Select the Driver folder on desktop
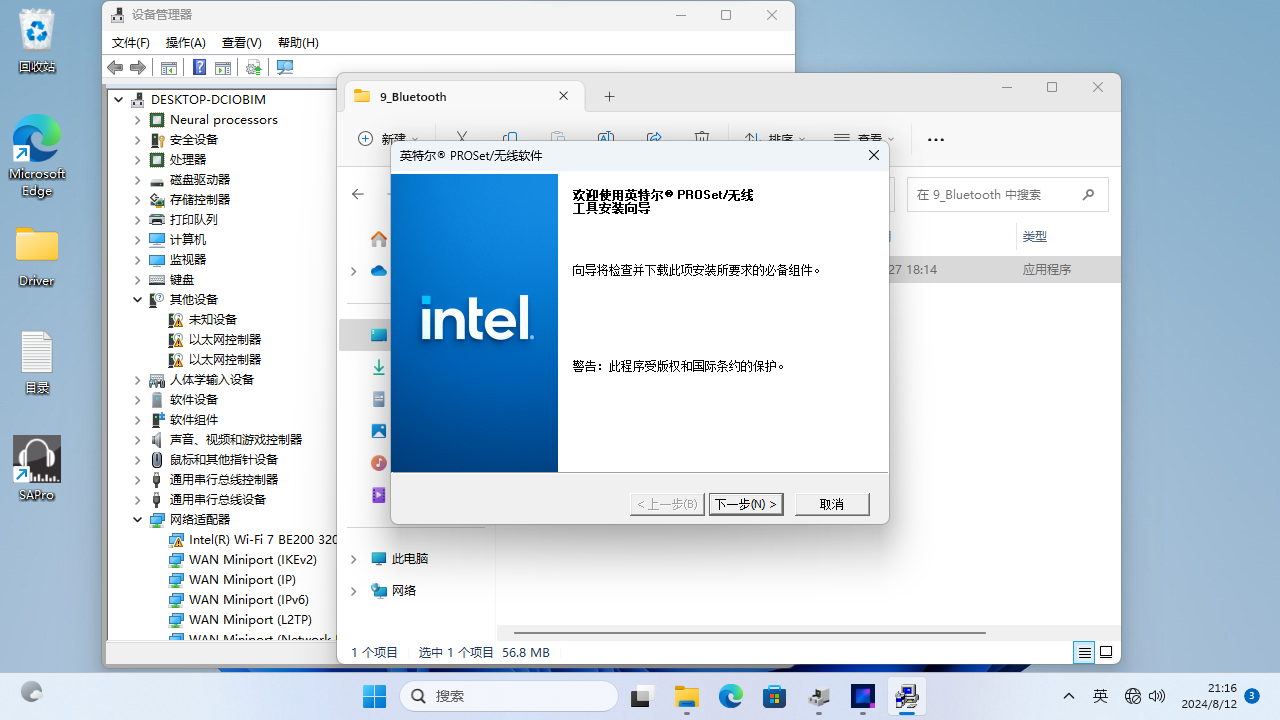Viewport: 1280px width, 720px height. pyautogui.click(x=37, y=256)
